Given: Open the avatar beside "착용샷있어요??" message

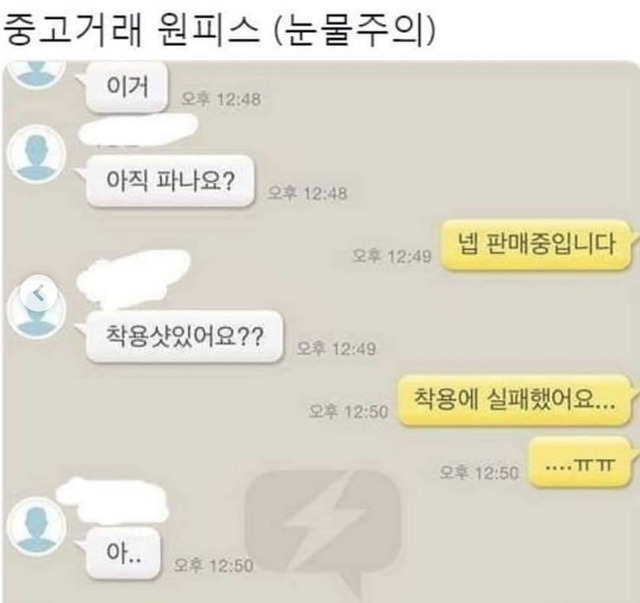Looking at the screenshot, I should (x=36, y=310).
